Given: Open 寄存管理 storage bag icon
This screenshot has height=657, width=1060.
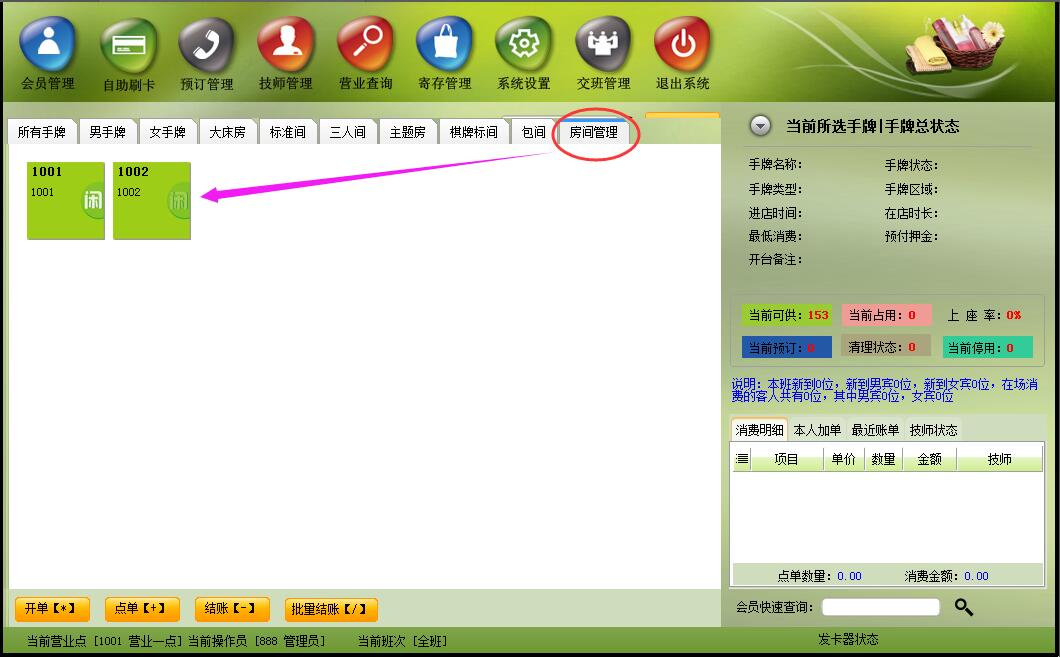Looking at the screenshot, I should 444,45.
